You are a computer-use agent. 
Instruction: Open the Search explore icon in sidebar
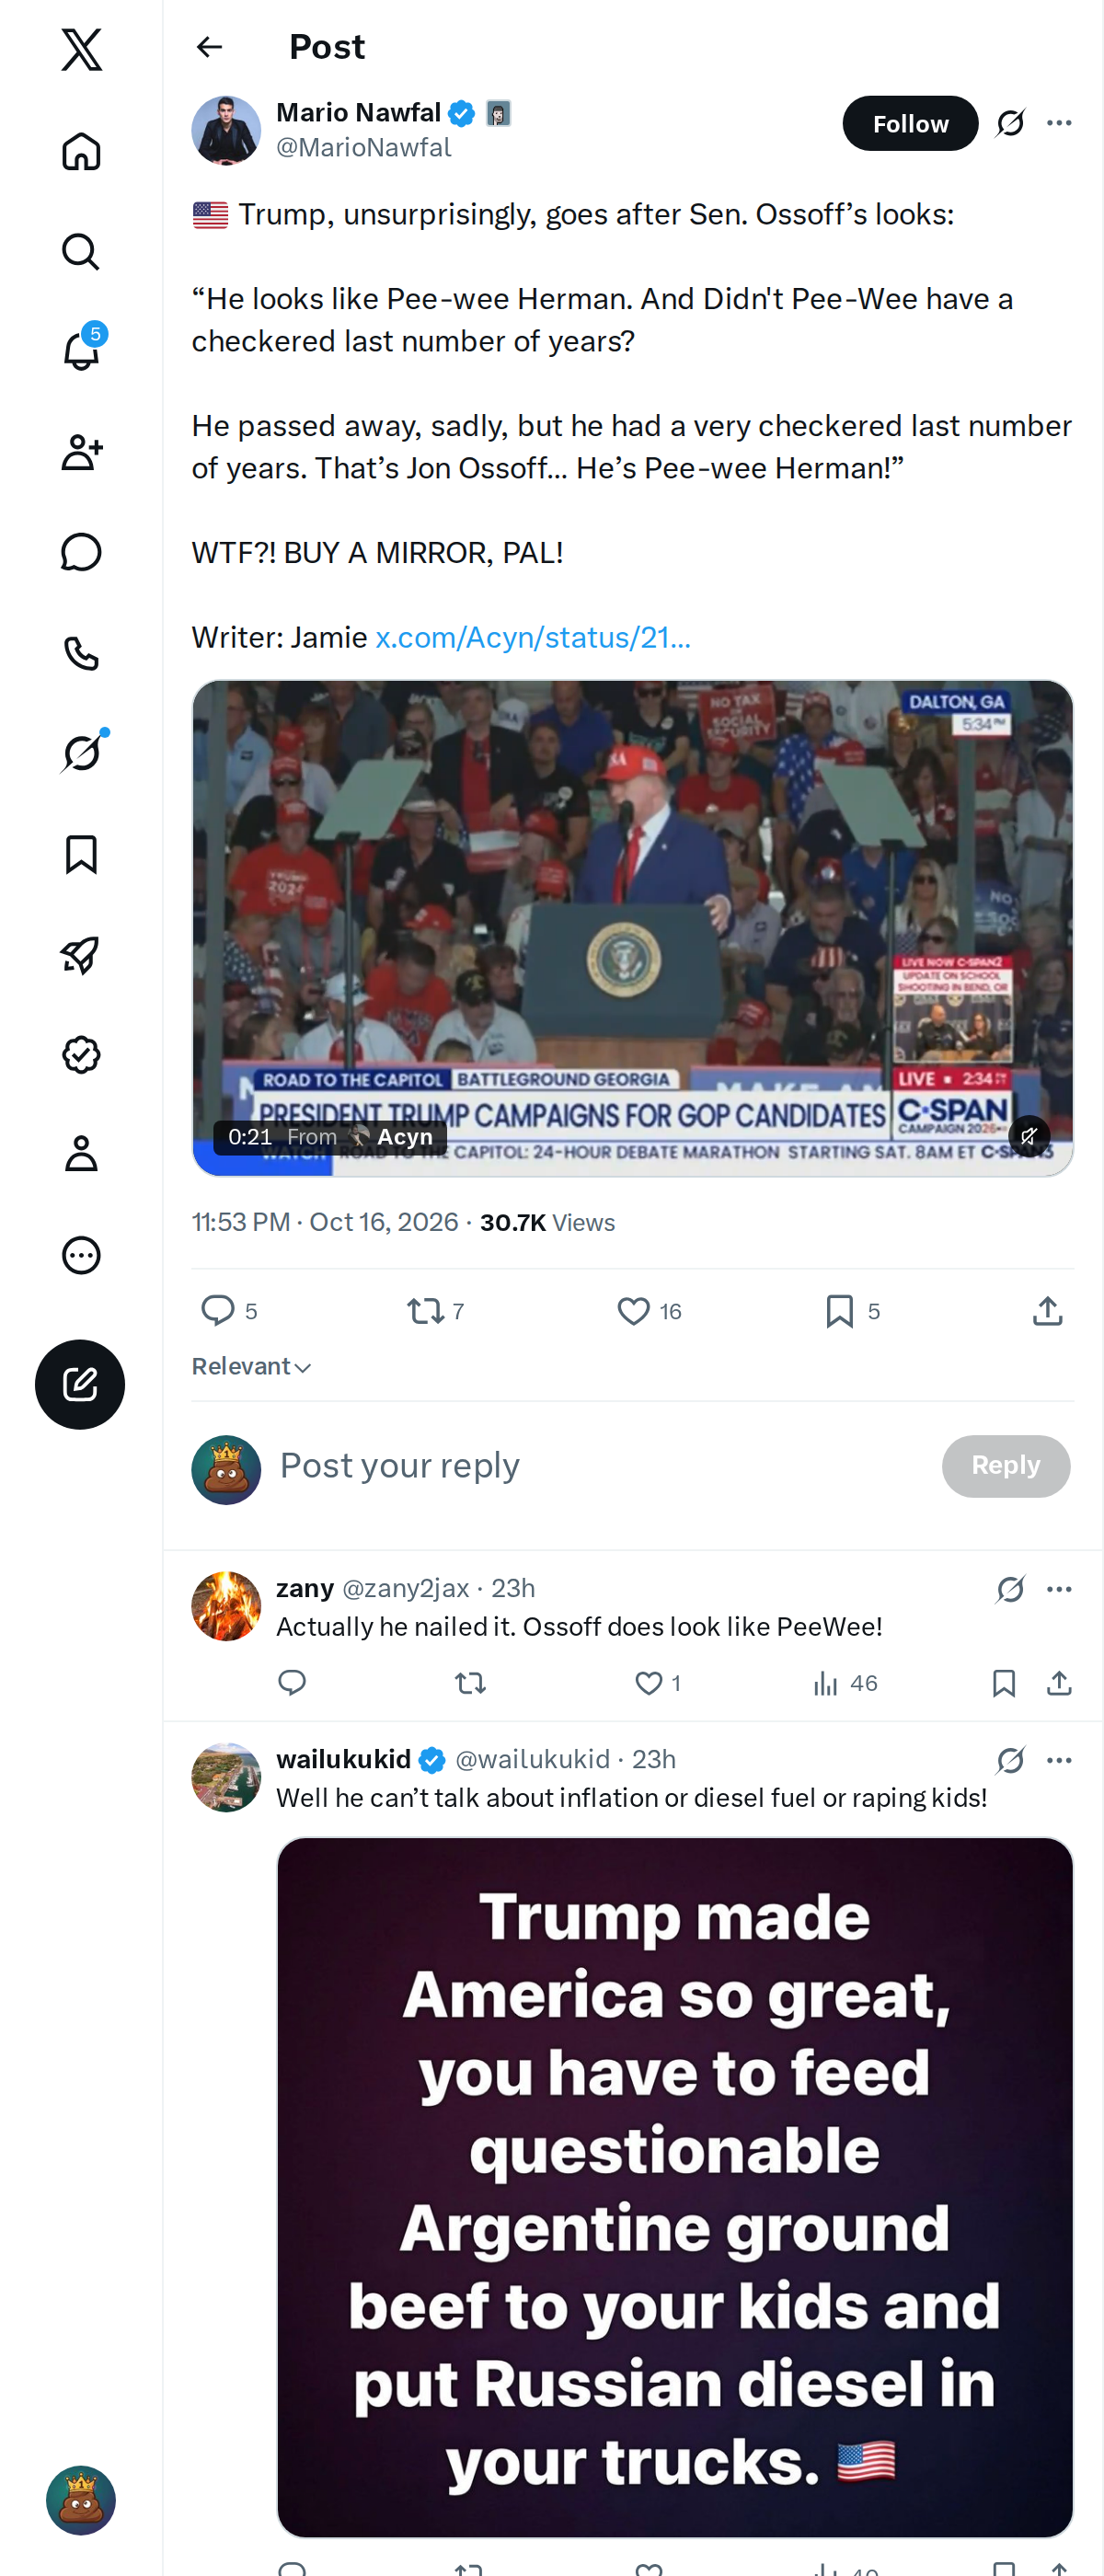[81, 252]
